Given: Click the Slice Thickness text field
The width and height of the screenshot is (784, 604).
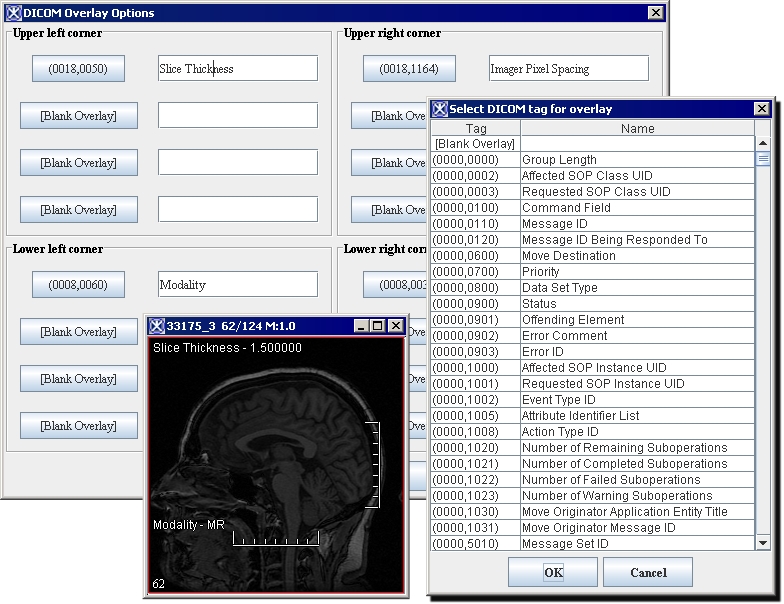Looking at the screenshot, I should click(x=237, y=69).
